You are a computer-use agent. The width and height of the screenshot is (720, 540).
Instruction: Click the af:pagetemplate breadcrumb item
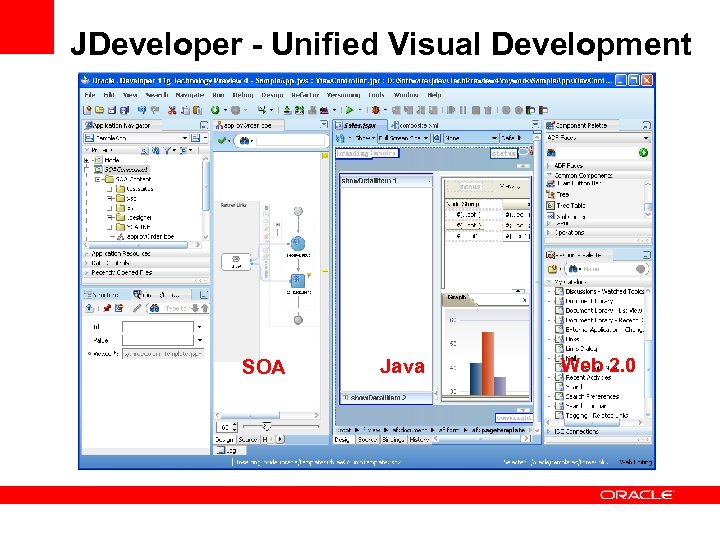click(498, 430)
